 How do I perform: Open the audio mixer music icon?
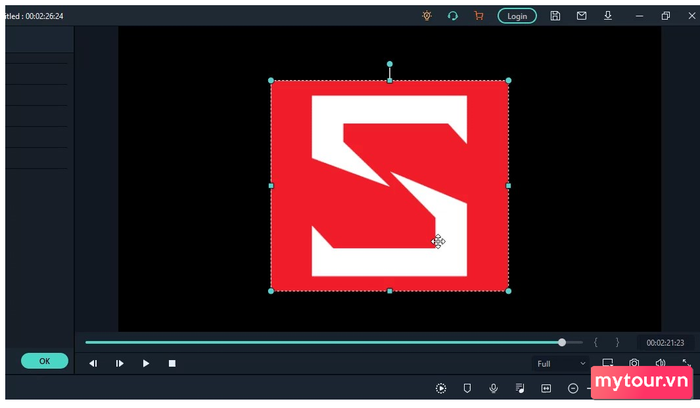point(520,388)
